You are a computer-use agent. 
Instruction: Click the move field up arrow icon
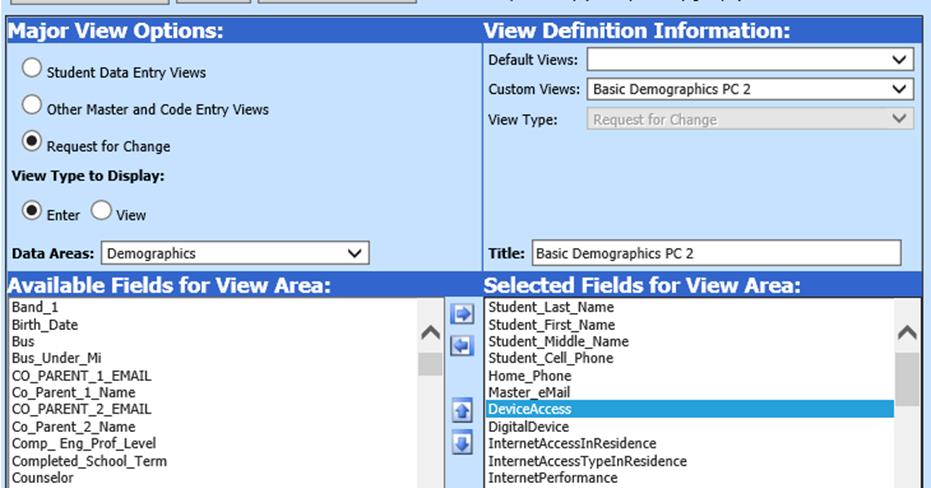pos(462,411)
